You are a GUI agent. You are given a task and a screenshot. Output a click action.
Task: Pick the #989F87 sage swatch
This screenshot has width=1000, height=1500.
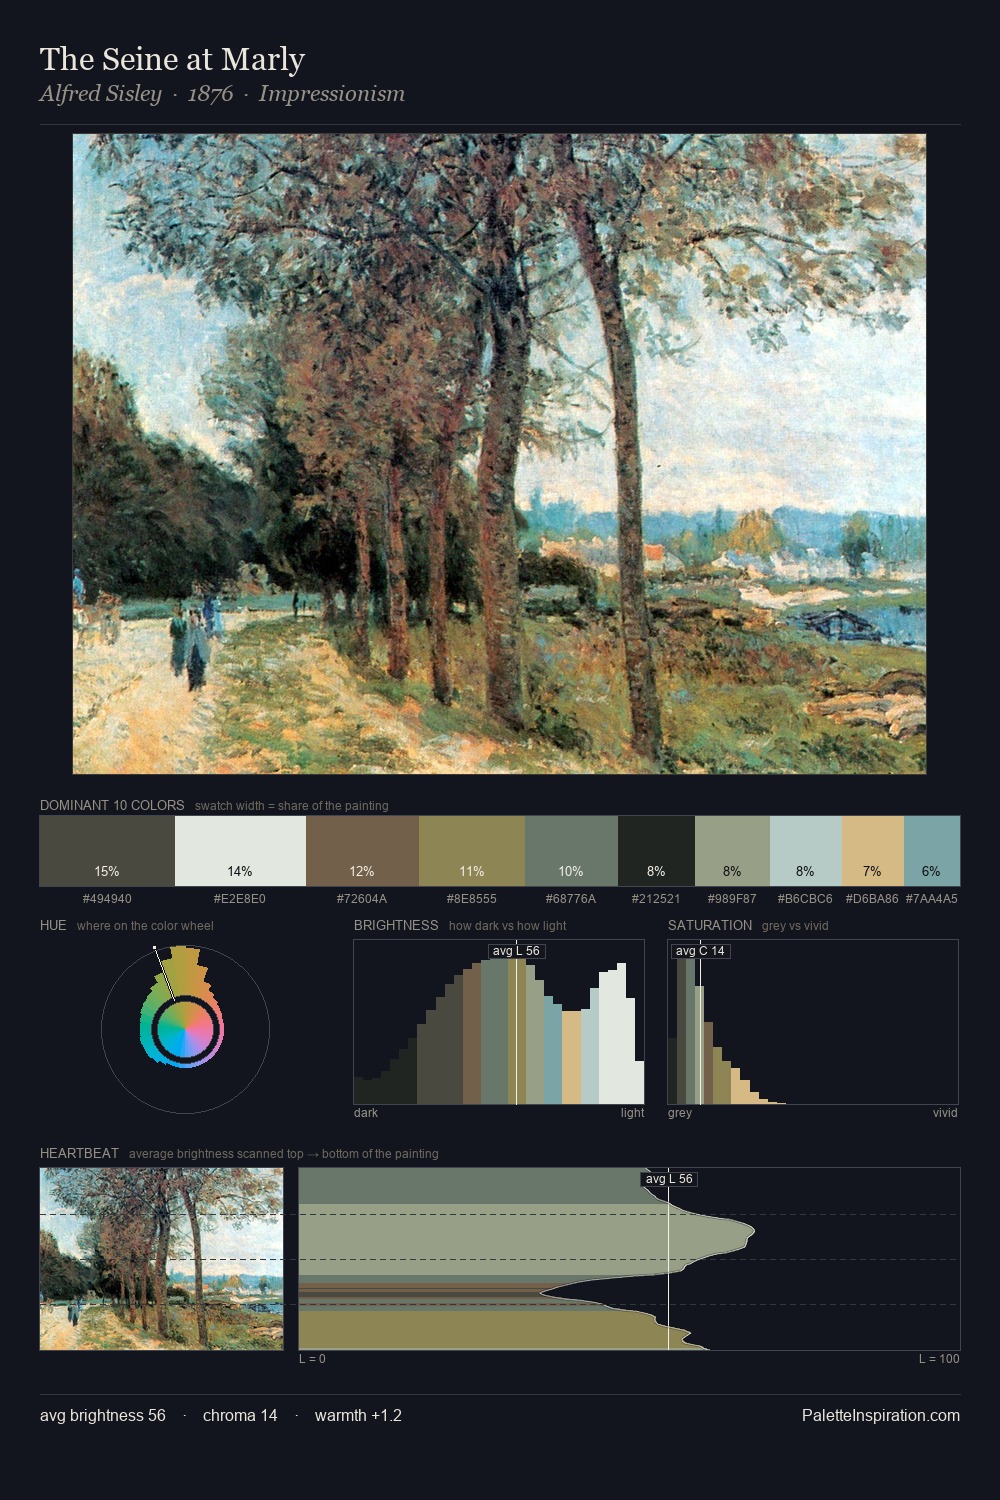pyautogui.click(x=732, y=851)
